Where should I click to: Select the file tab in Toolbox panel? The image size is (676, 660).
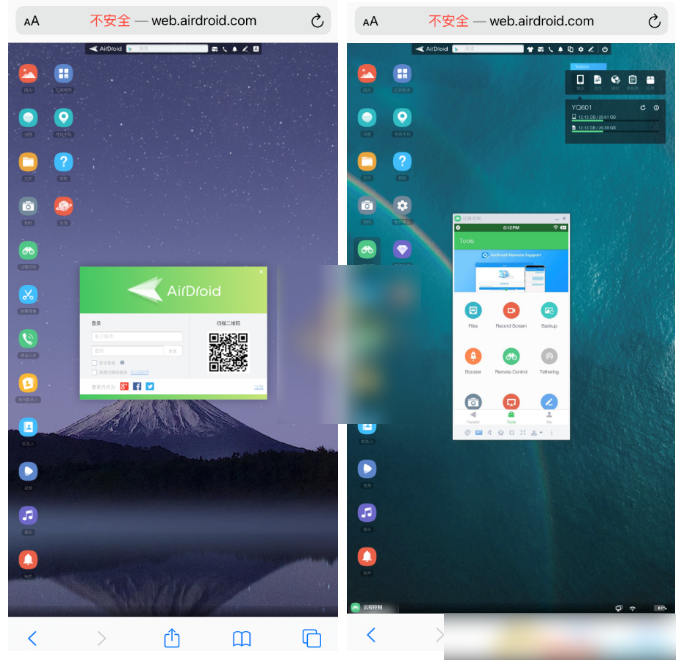click(598, 81)
